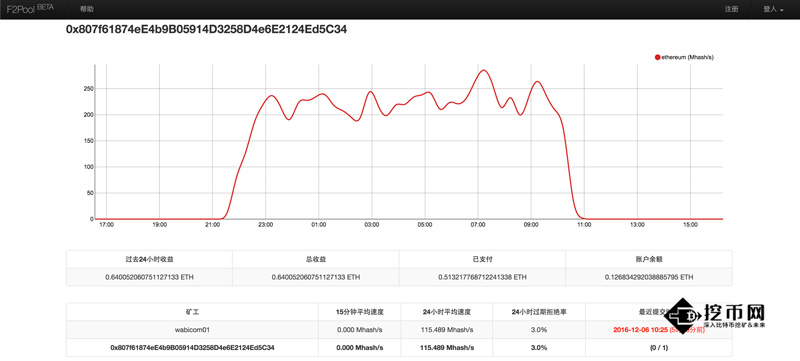Select the 0.126834292038885795 ETH balance value
This screenshot has height=361, width=800.
[648, 277]
